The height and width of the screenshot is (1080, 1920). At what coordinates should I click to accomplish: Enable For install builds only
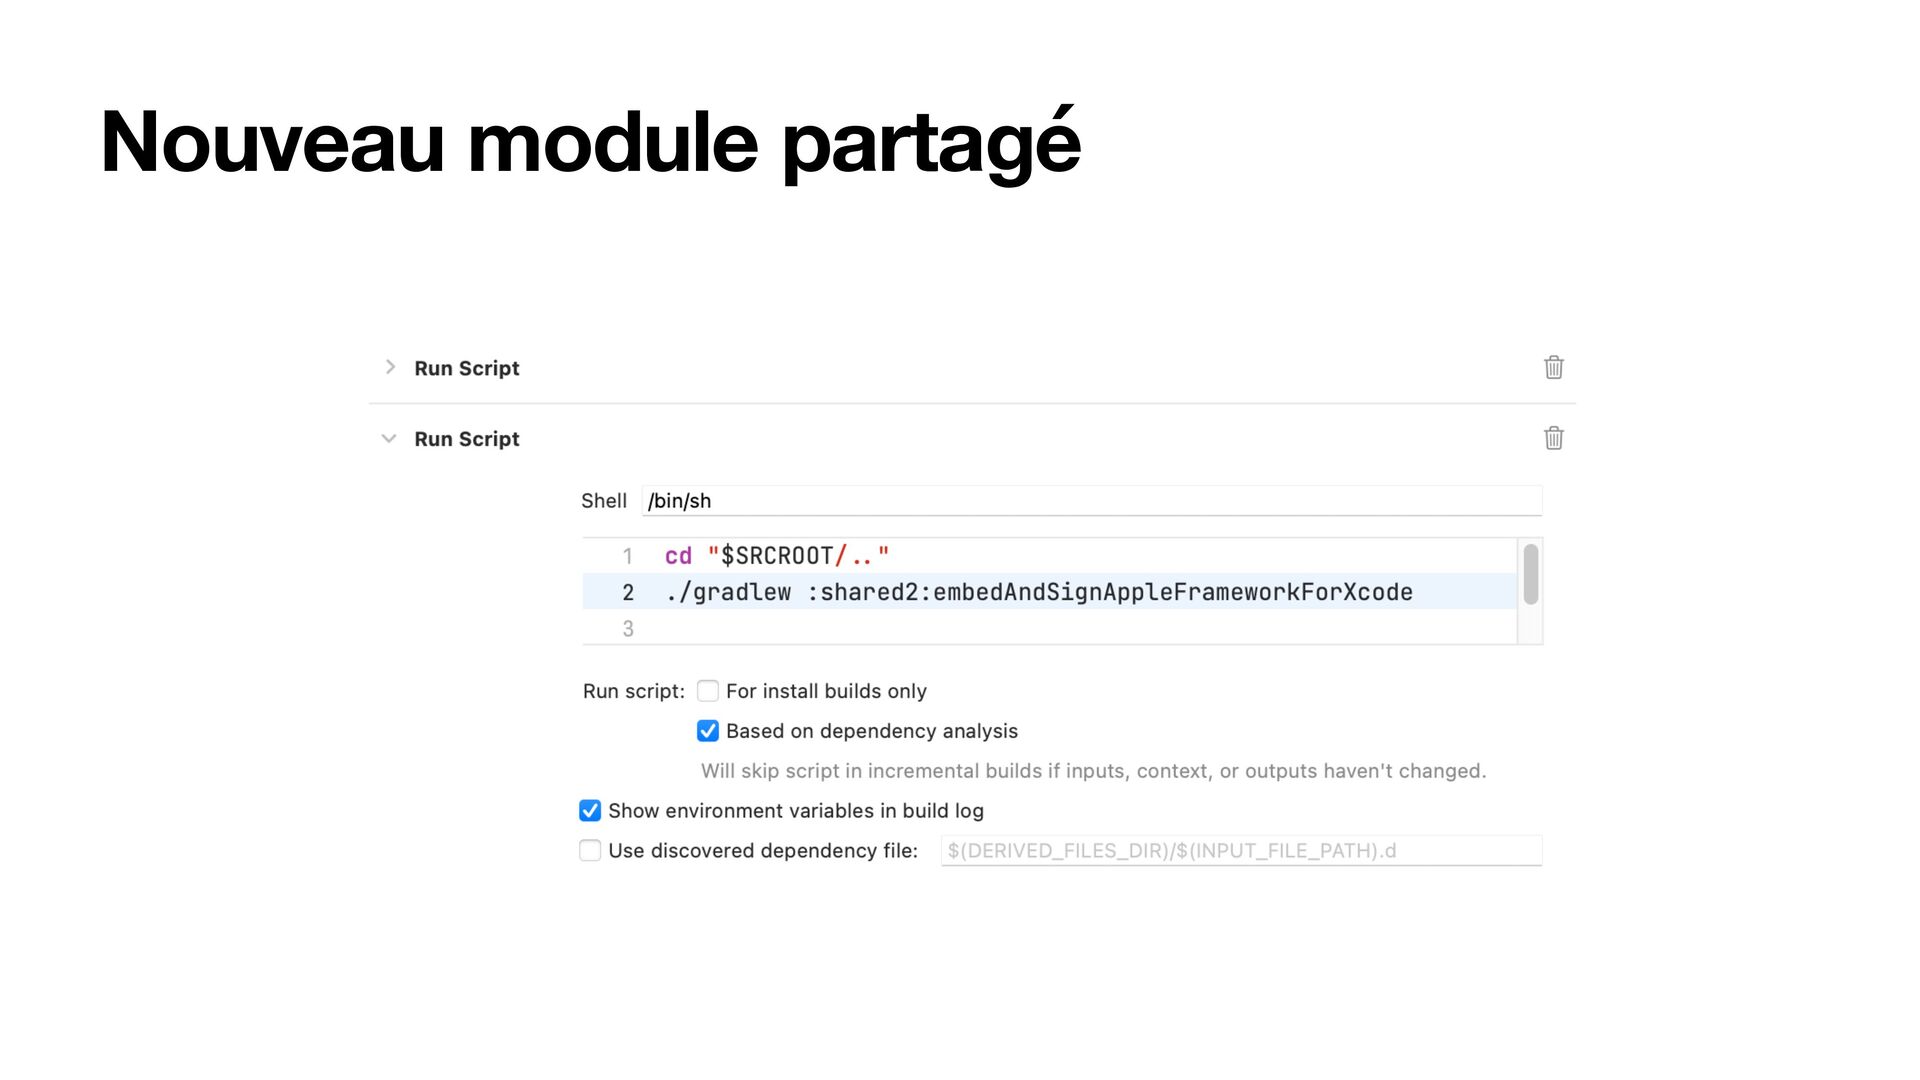click(708, 691)
